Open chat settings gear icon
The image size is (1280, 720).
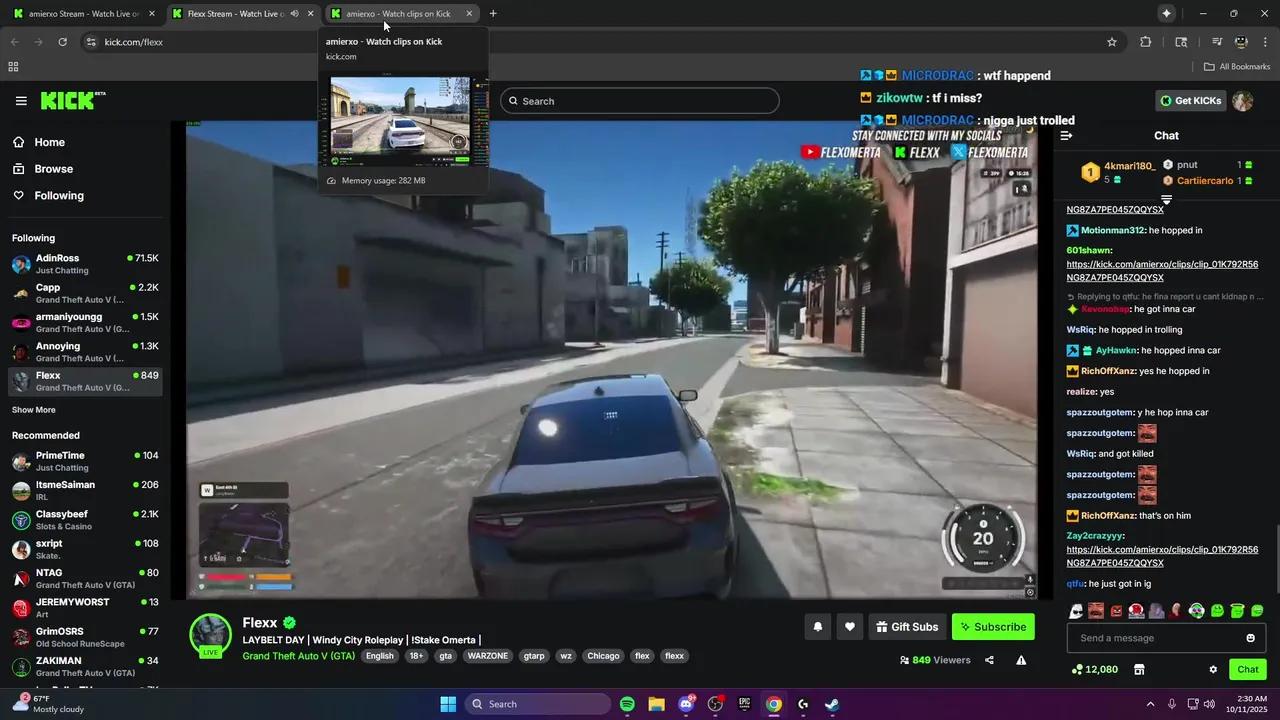point(1213,669)
